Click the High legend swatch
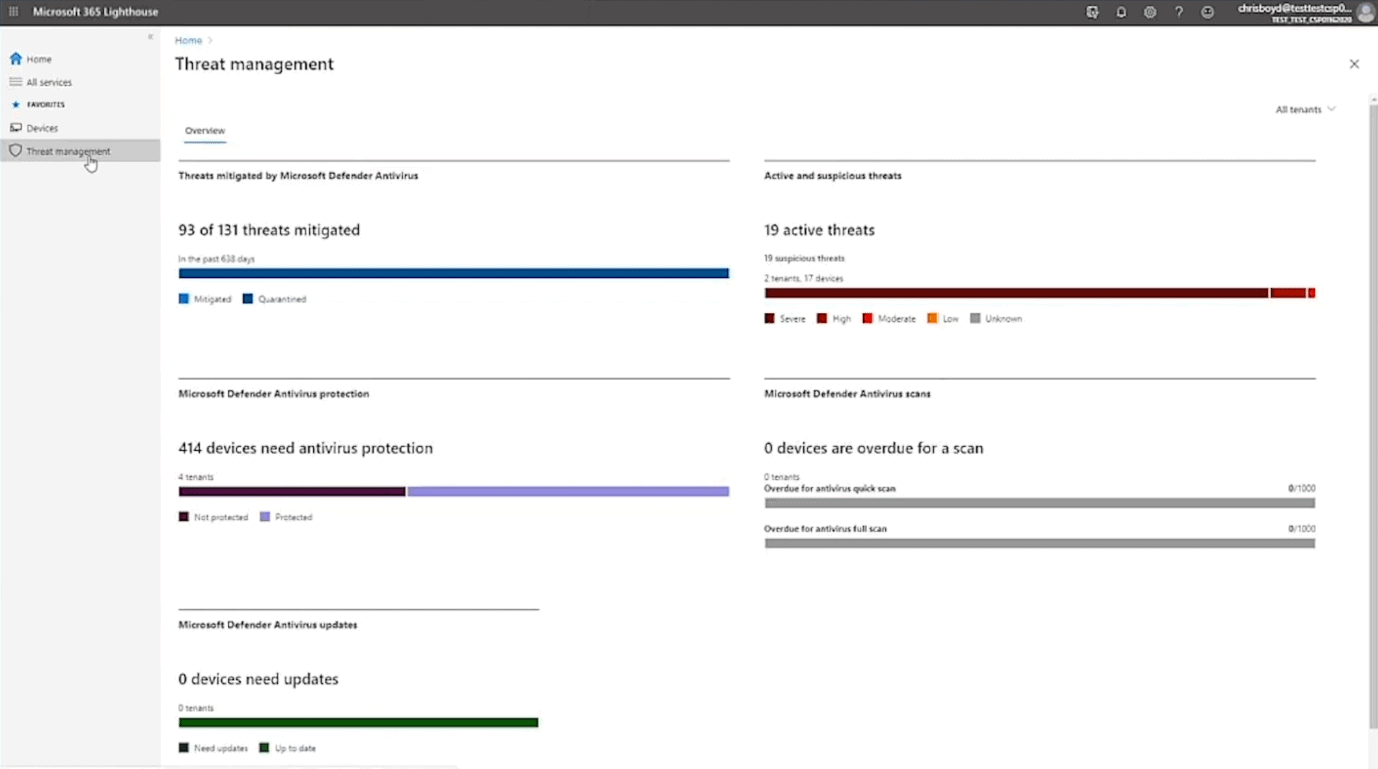 pos(822,318)
